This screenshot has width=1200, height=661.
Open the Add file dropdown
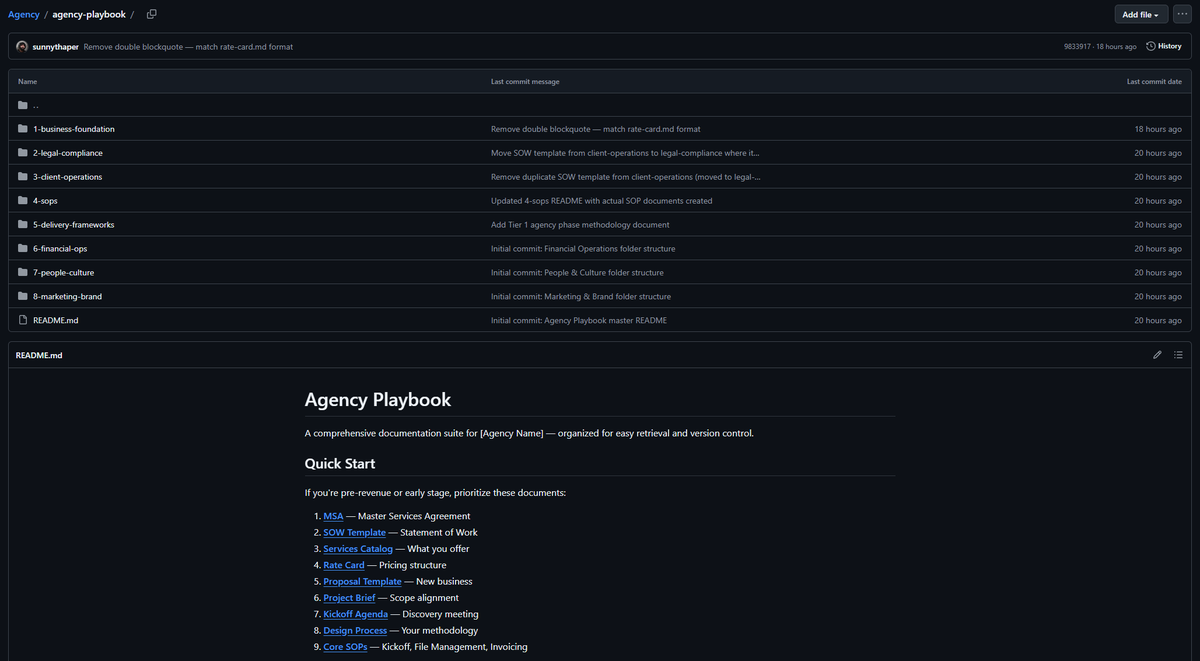pos(1141,14)
